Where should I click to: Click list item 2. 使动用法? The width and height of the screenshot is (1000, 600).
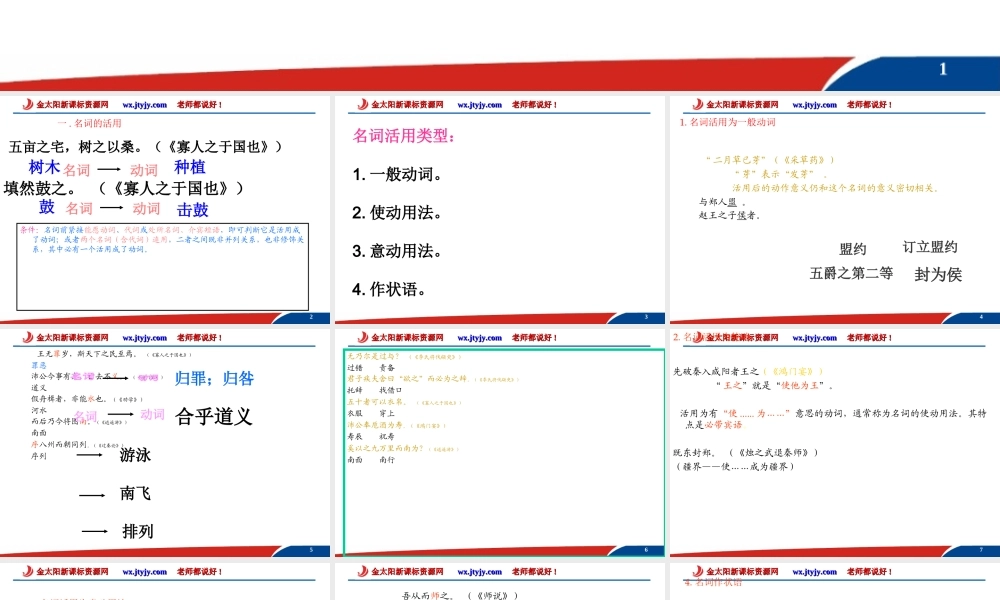[x=397, y=212]
